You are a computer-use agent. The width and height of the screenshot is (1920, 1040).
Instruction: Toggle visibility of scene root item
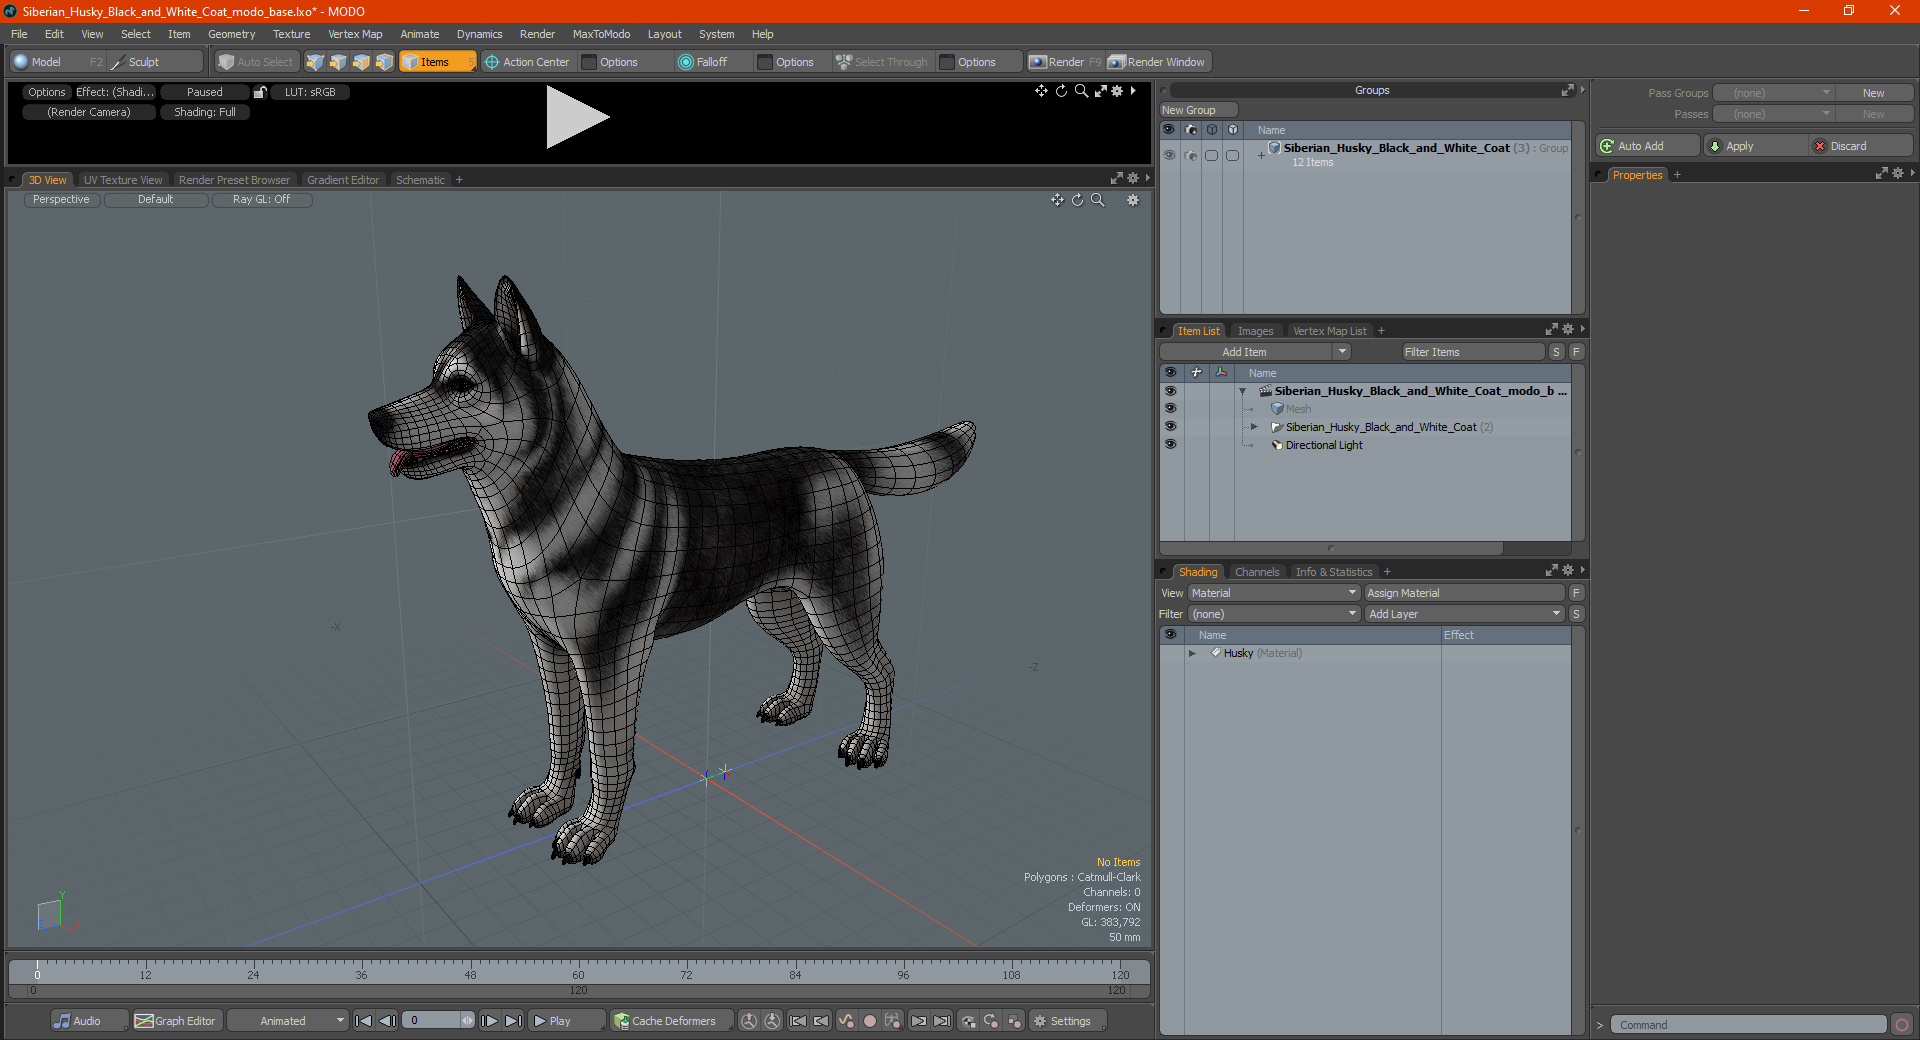click(1170, 391)
